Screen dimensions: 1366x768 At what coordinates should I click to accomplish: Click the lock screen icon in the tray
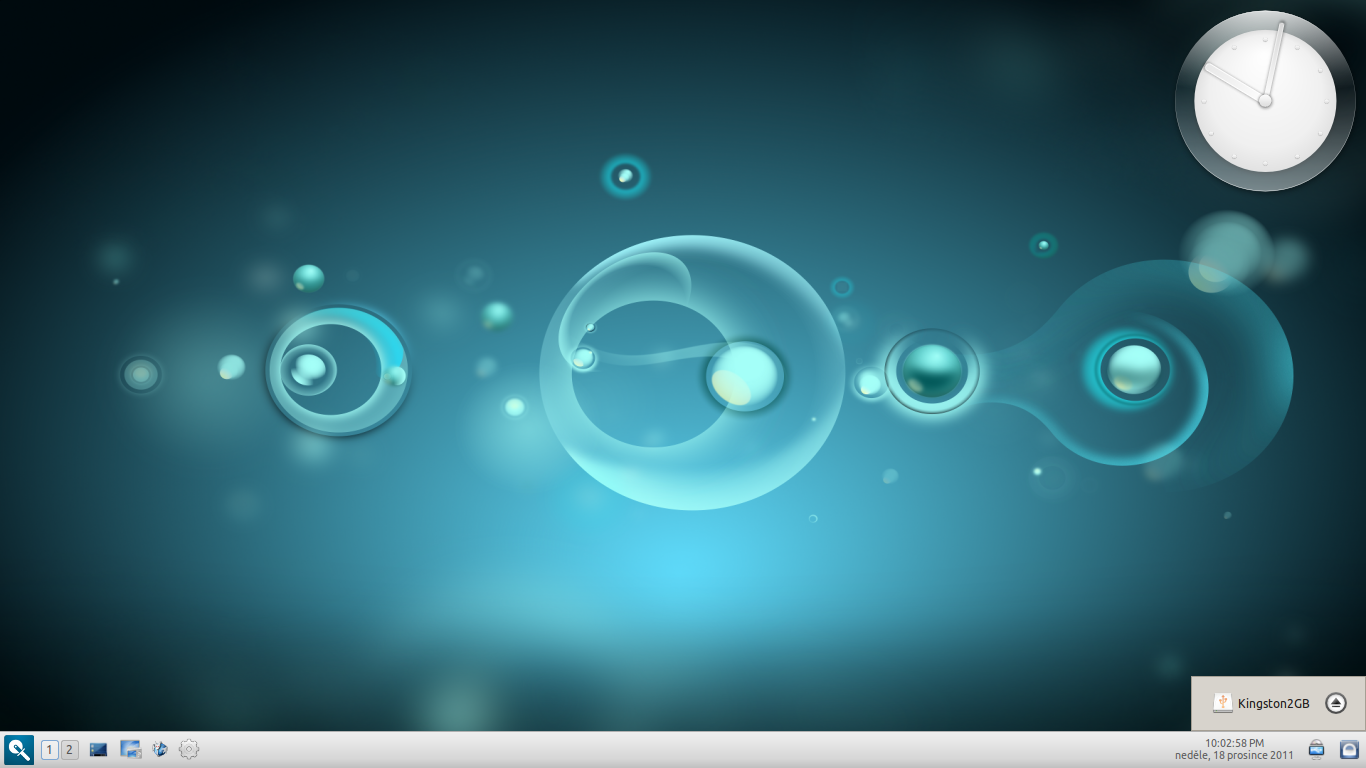coord(1348,749)
